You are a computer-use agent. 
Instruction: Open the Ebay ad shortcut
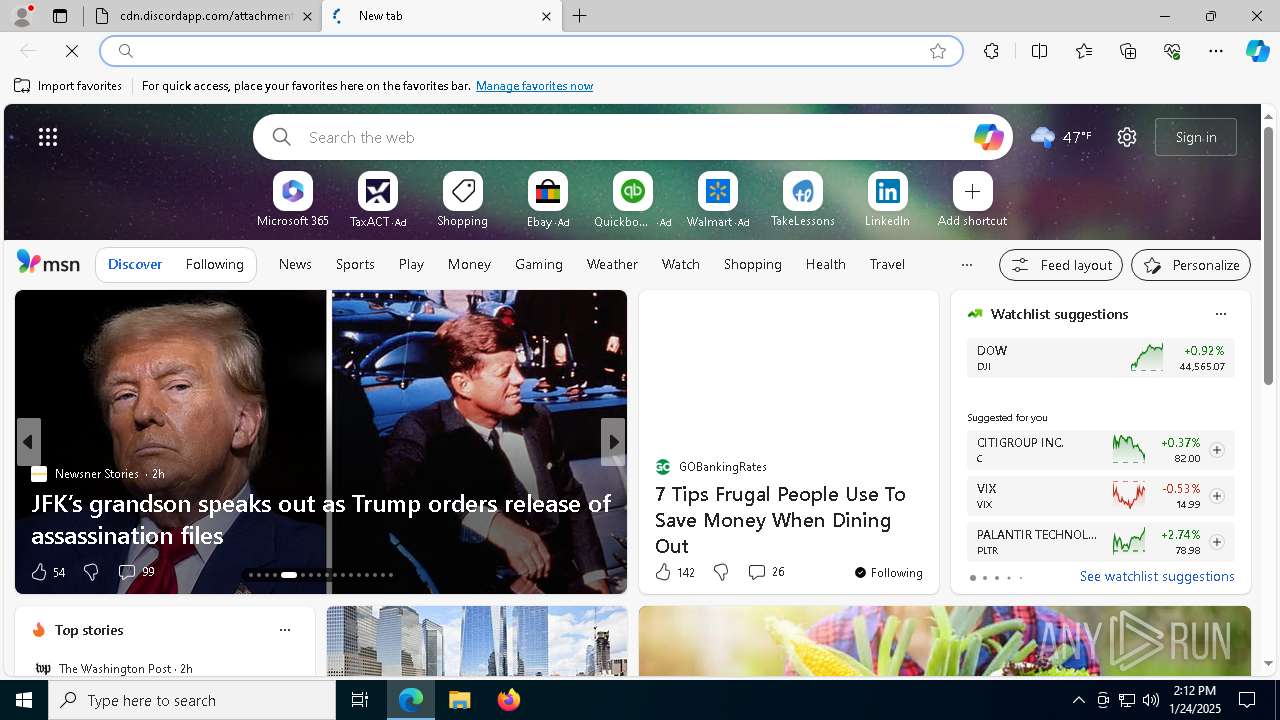(548, 200)
